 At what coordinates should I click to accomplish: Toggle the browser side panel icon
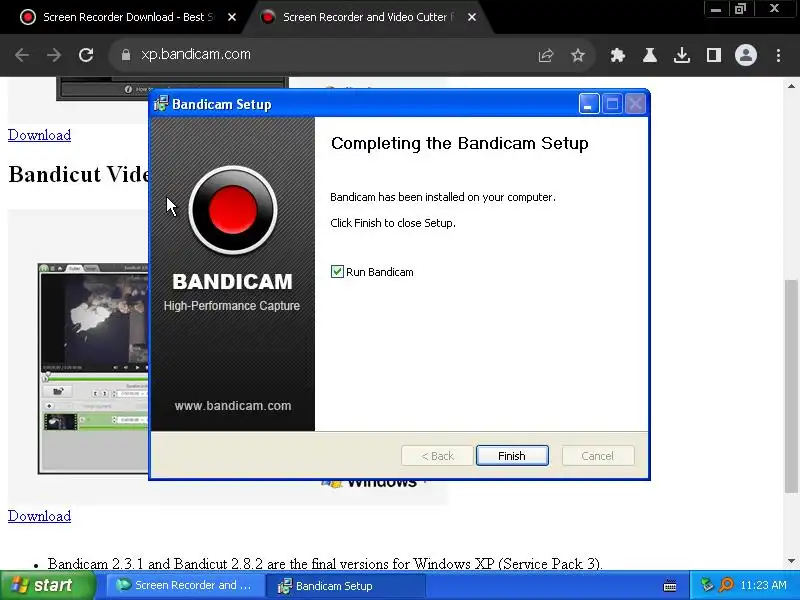714,55
